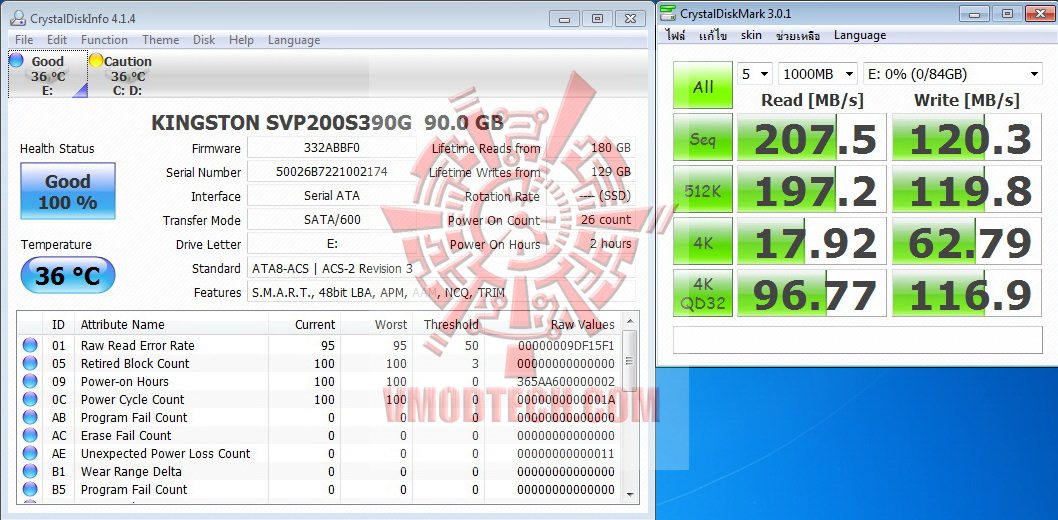The image size is (1058, 520).
Task: Click the Raw Values column header
Action: point(552,324)
